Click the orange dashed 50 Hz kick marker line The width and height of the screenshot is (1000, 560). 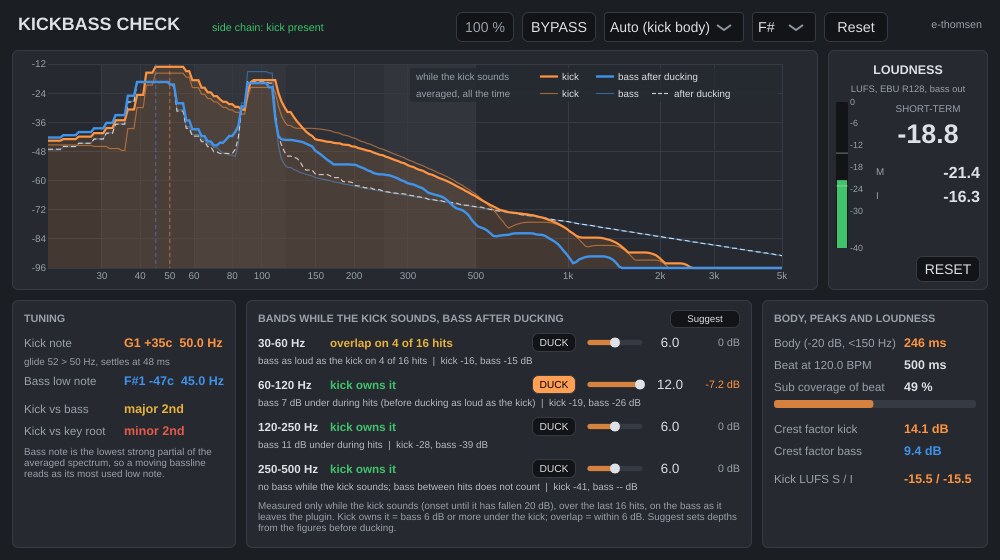pos(170,167)
